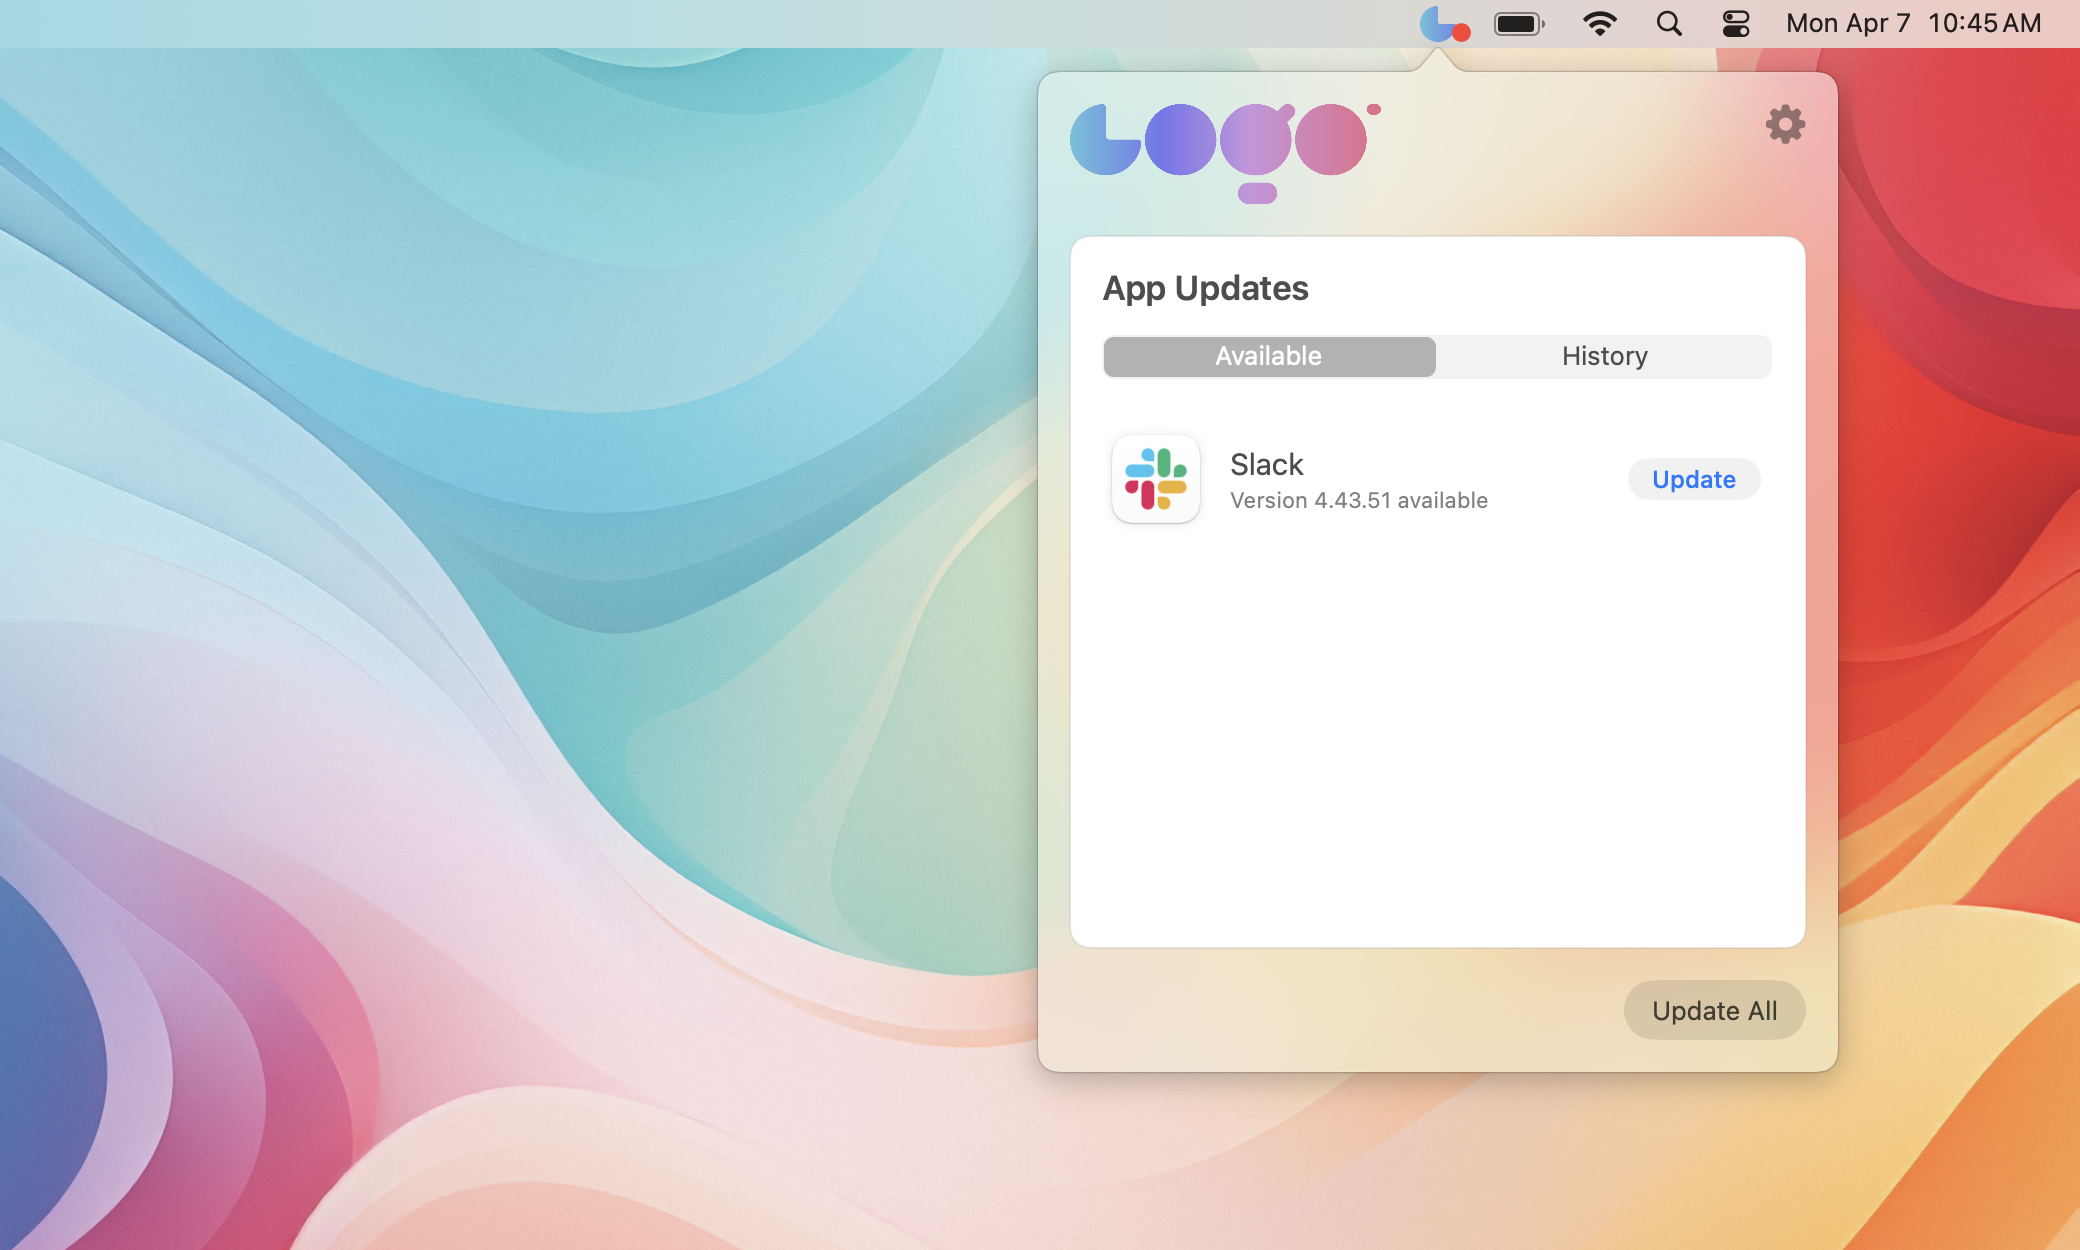
Task: Update the Slack app
Action: [x=1693, y=479]
